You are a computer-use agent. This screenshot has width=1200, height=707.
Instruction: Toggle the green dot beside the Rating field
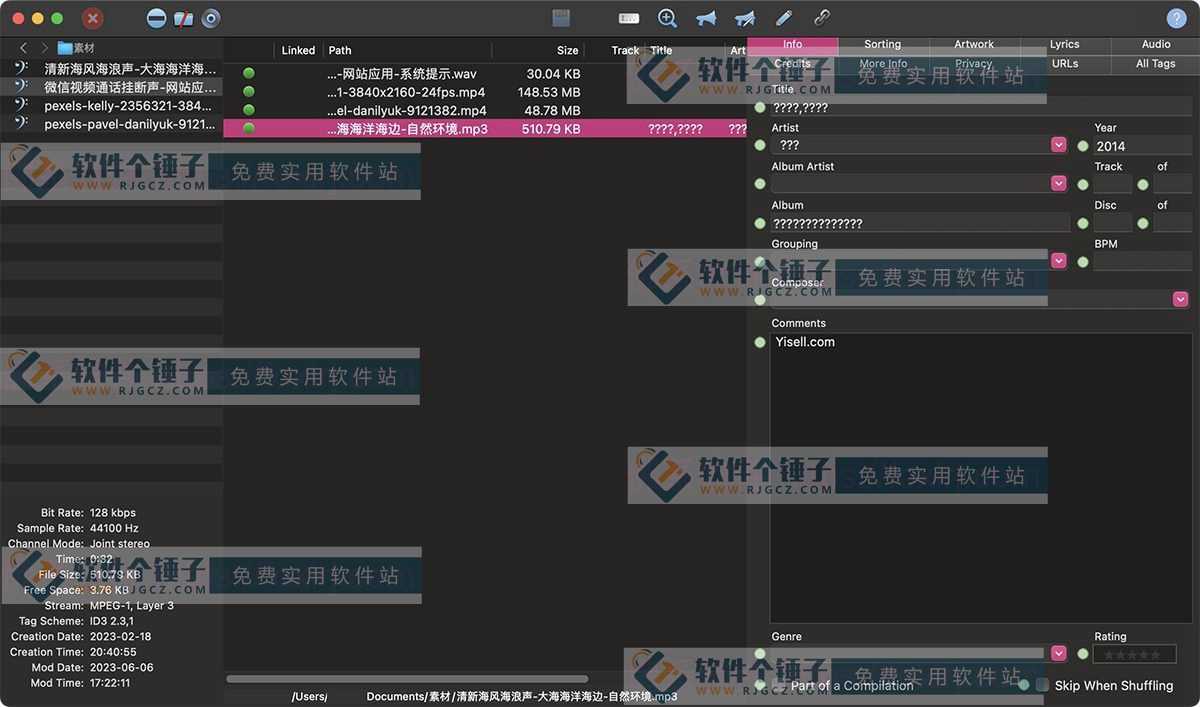(1083, 654)
